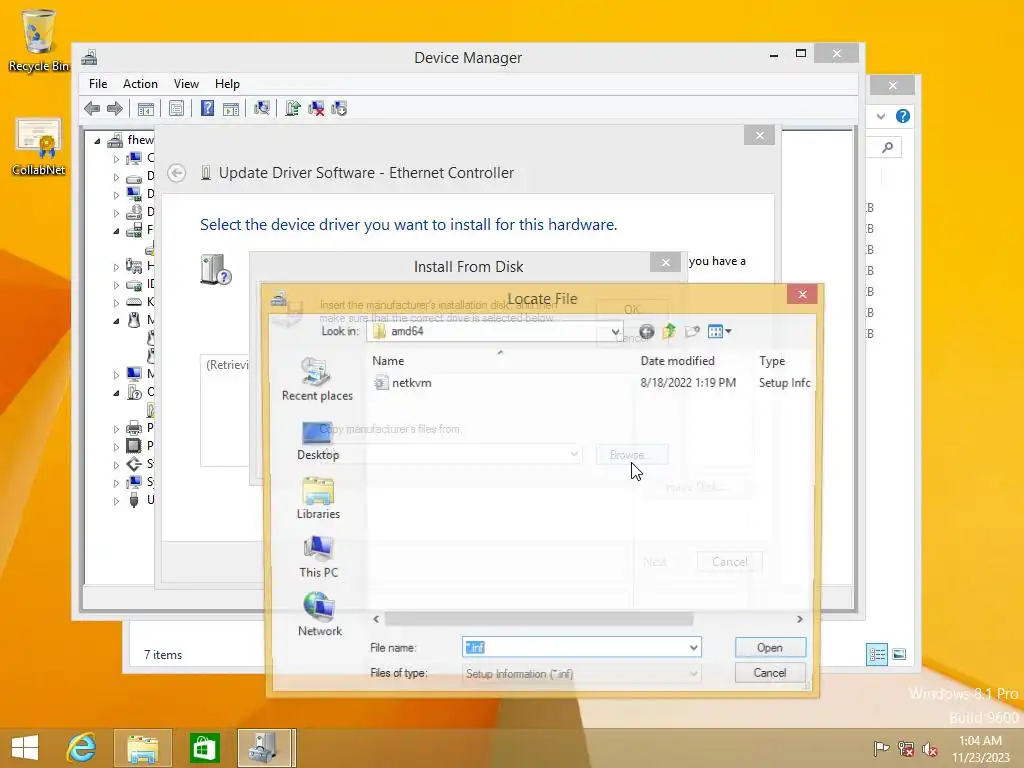Open File Explorer from taskbar
This screenshot has height=768, width=1024.
tap(142, 748)
